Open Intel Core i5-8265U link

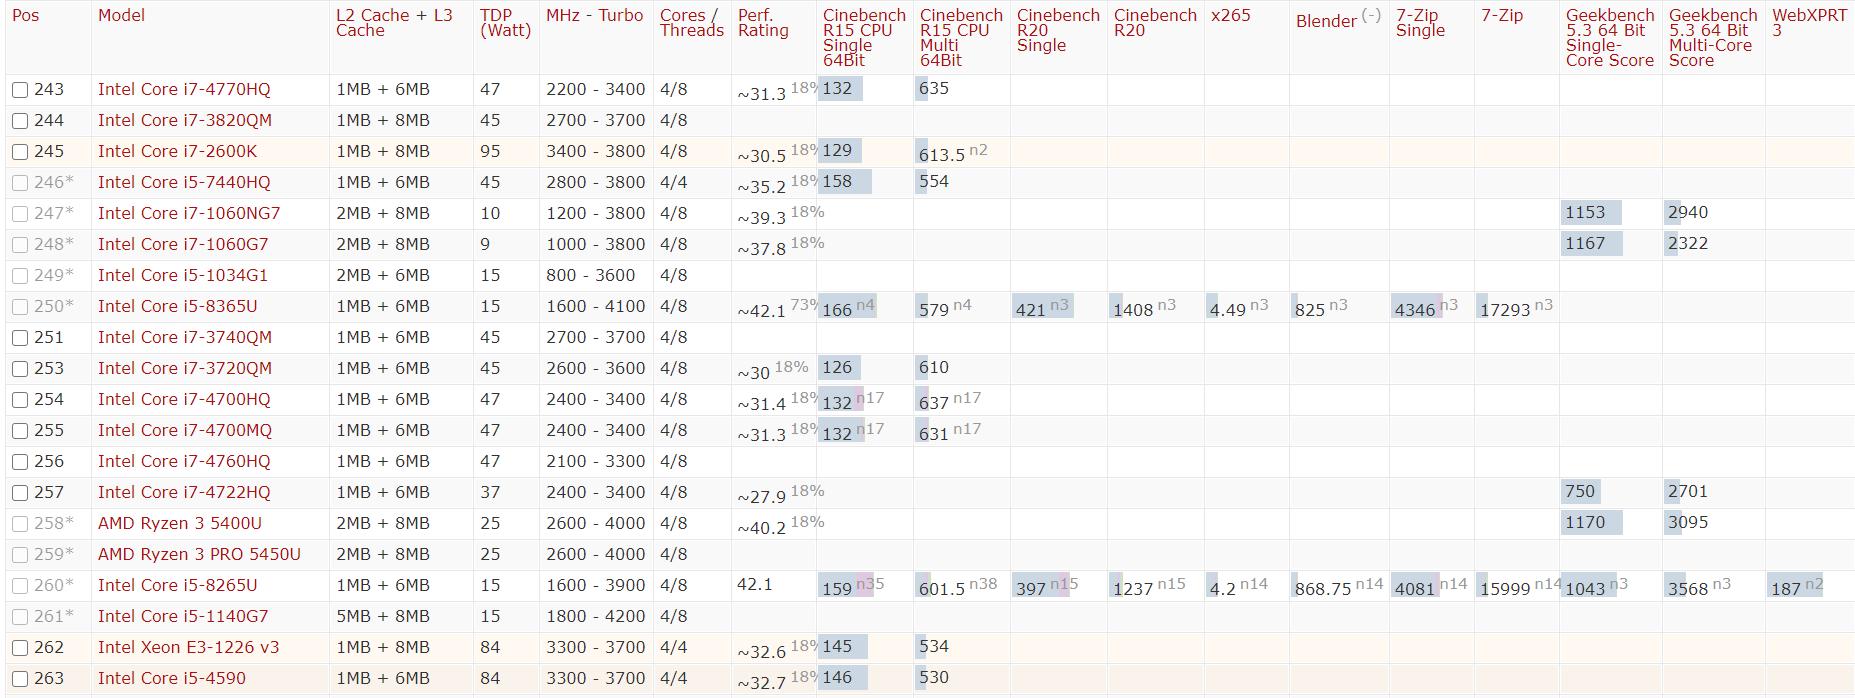pyautogui.click(x=177, y=586)
